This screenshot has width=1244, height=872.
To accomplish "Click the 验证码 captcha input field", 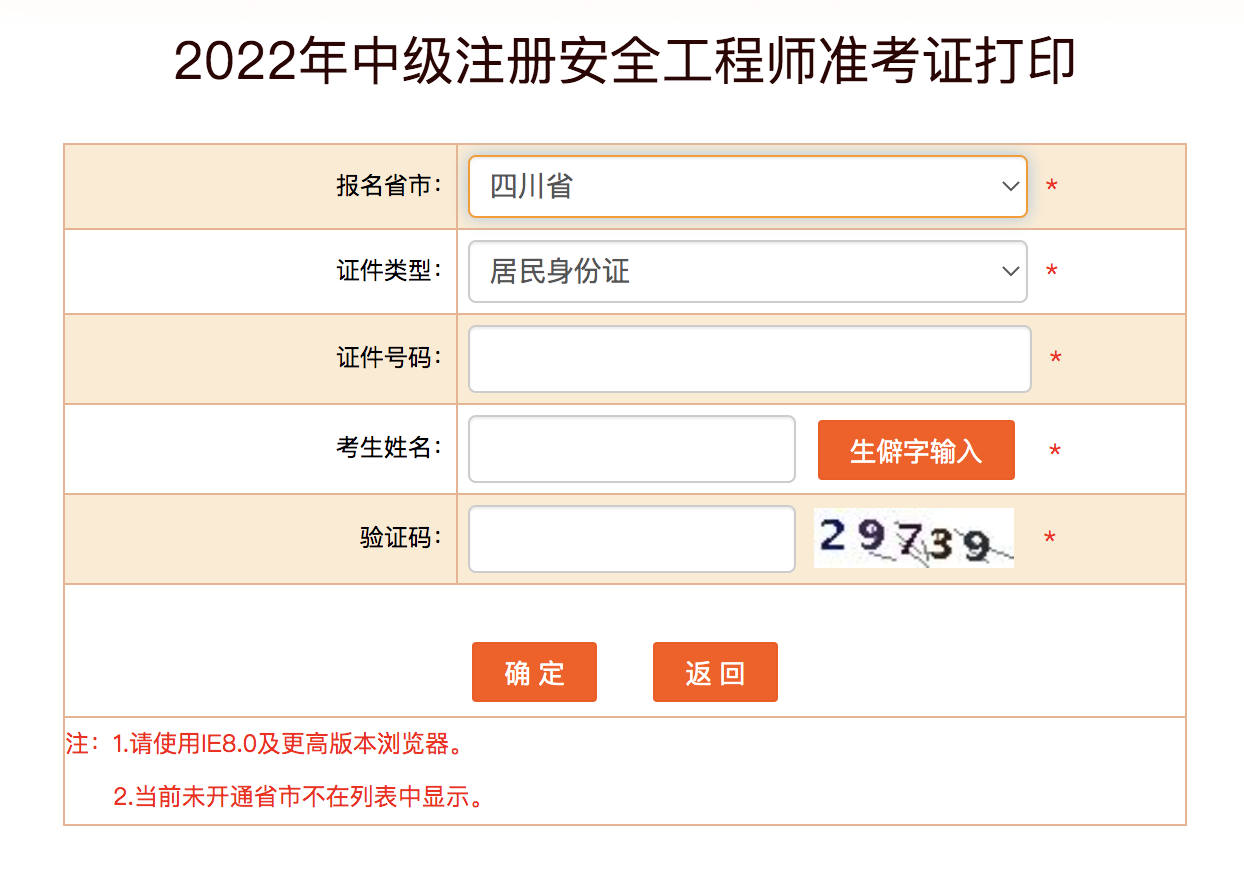I will click(630, 538).
